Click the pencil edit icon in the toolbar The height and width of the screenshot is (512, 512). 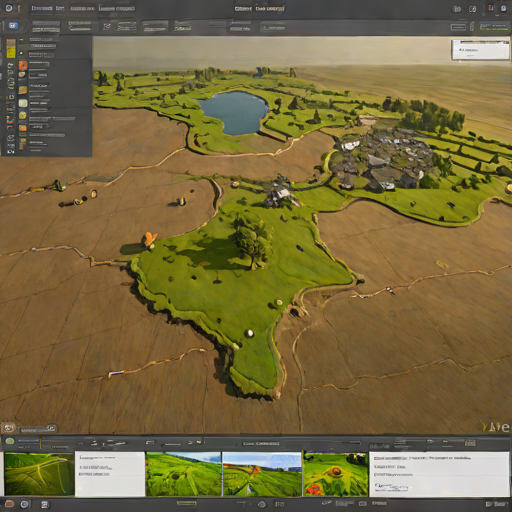(107, 26)
